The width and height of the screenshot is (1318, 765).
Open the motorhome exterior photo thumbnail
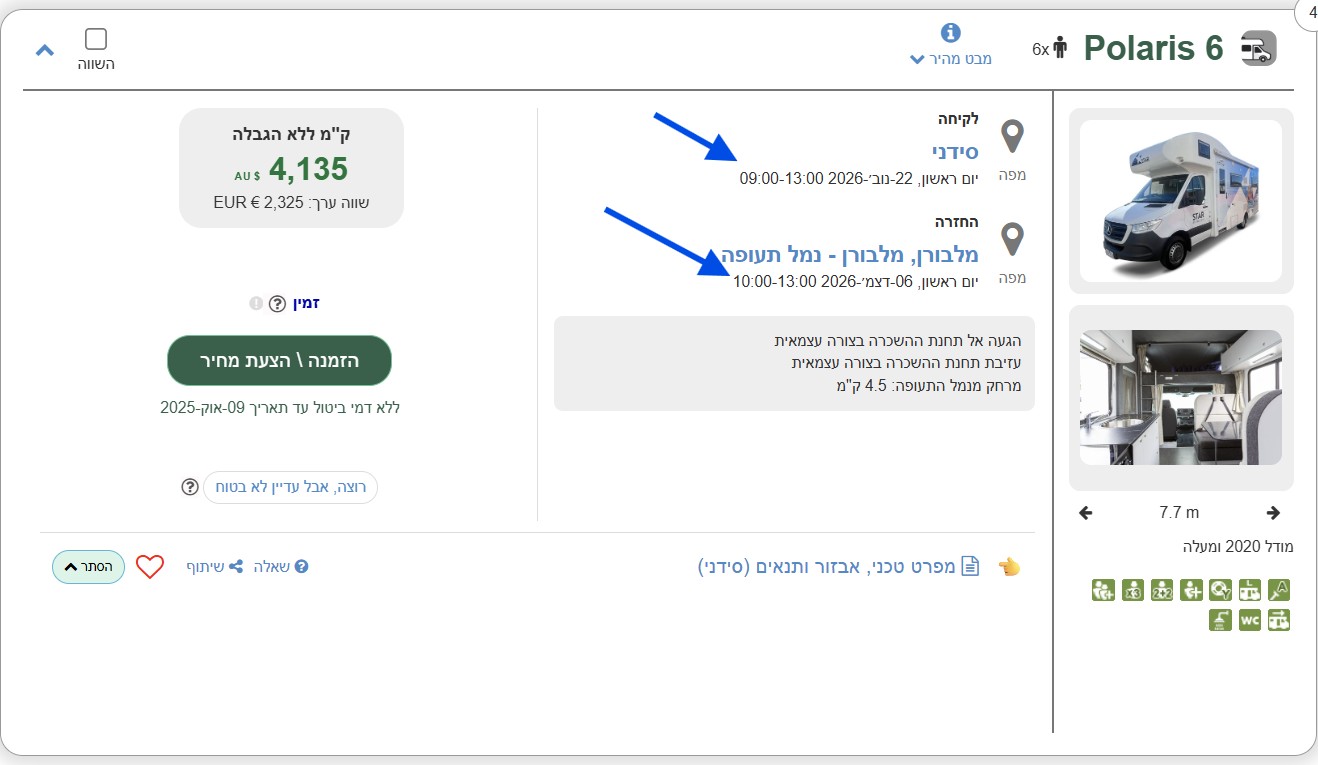pos(1181,201)
